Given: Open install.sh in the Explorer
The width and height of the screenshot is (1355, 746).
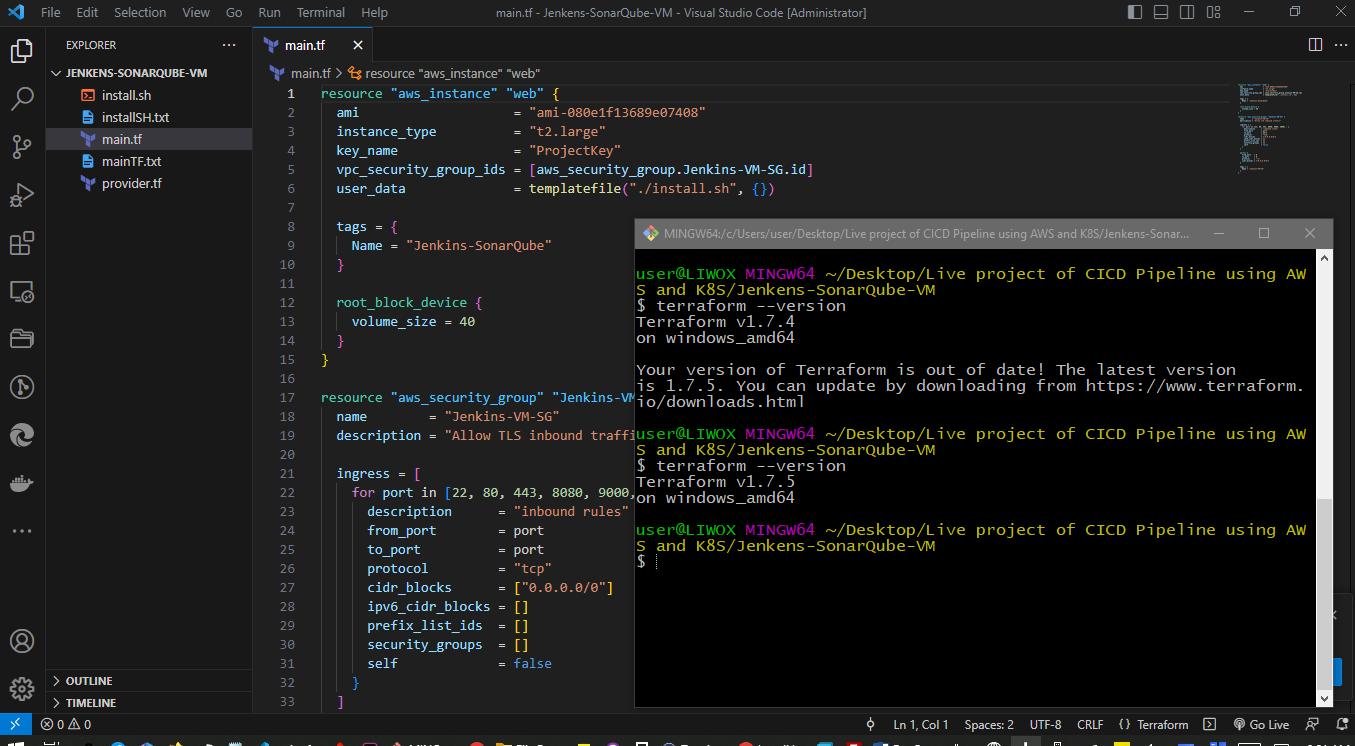Looking at the screenshot, I should tap(126, 96).
